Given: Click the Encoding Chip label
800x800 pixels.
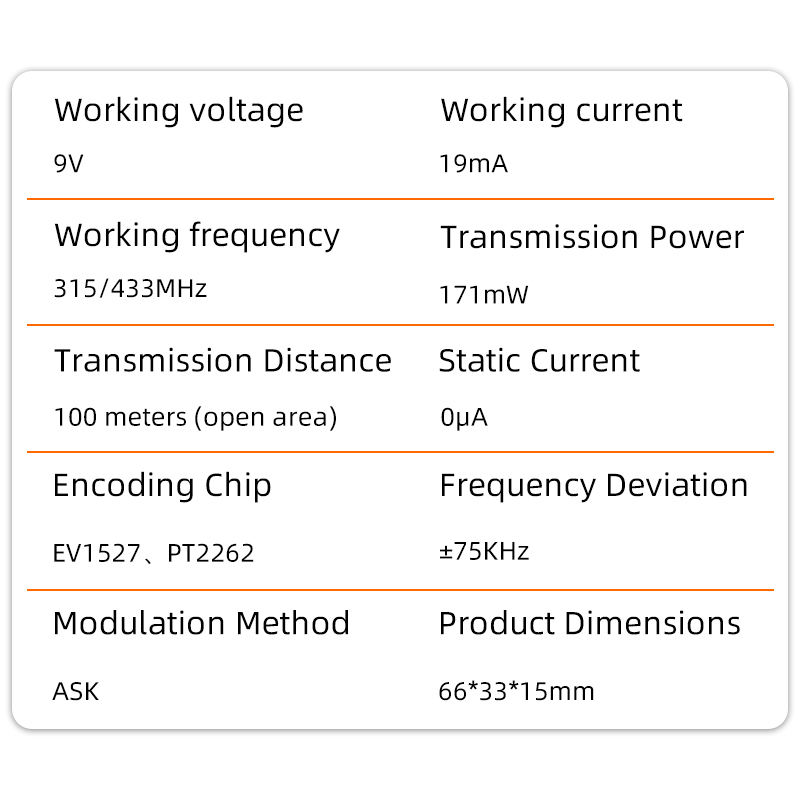Looking at the screenshot, I should coord(162,486).
